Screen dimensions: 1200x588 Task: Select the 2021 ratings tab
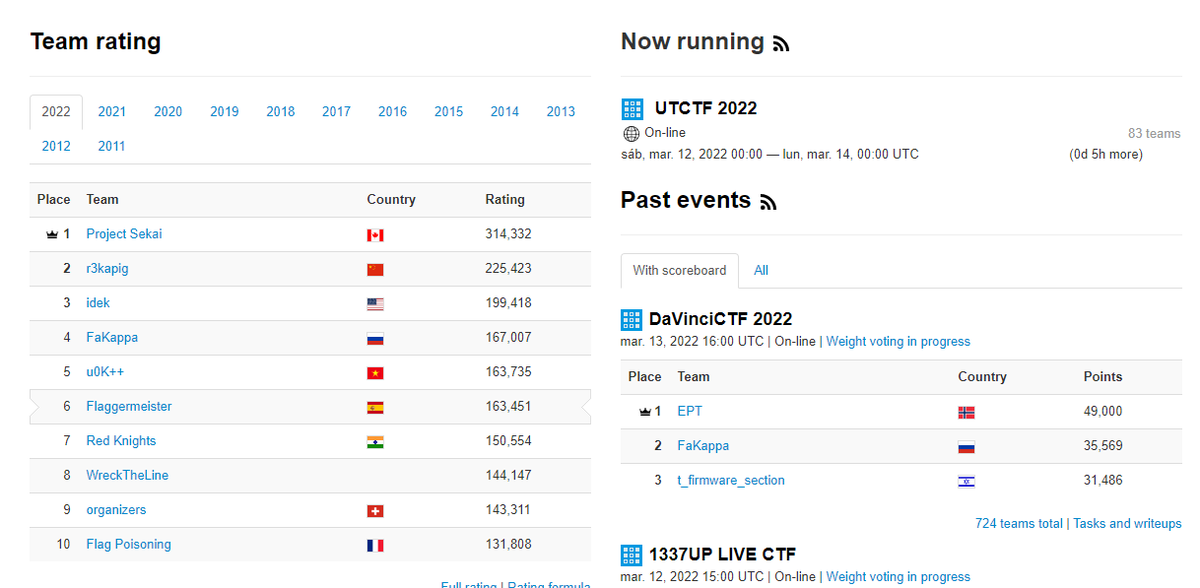coord(112,112)
